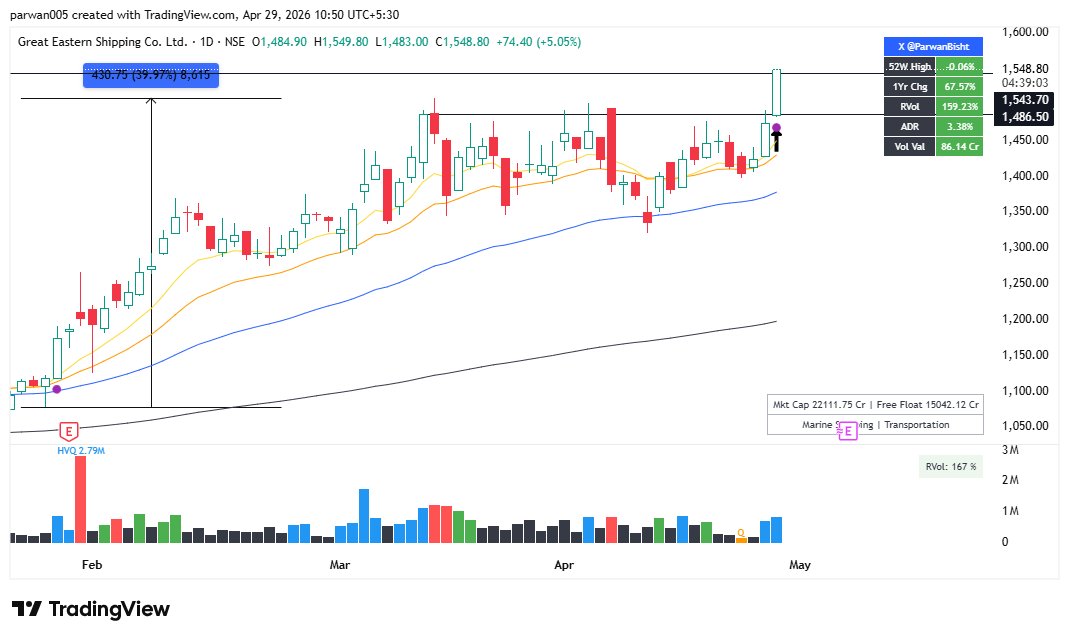The height and width of the screenshot is (639, 1069).
Task: Click the 1Yr Chg value 67.57%
Action: click(x=959, y=87)
